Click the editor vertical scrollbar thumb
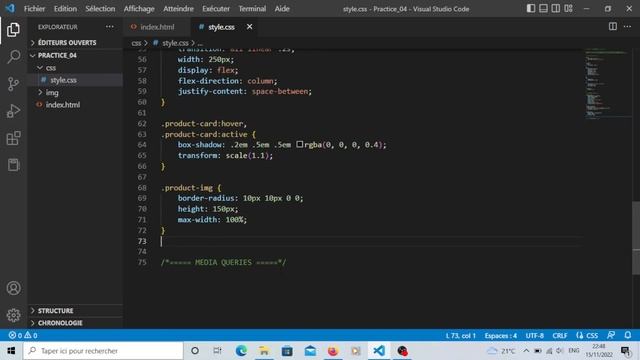The image size is (640, 360). click(636, 238)
